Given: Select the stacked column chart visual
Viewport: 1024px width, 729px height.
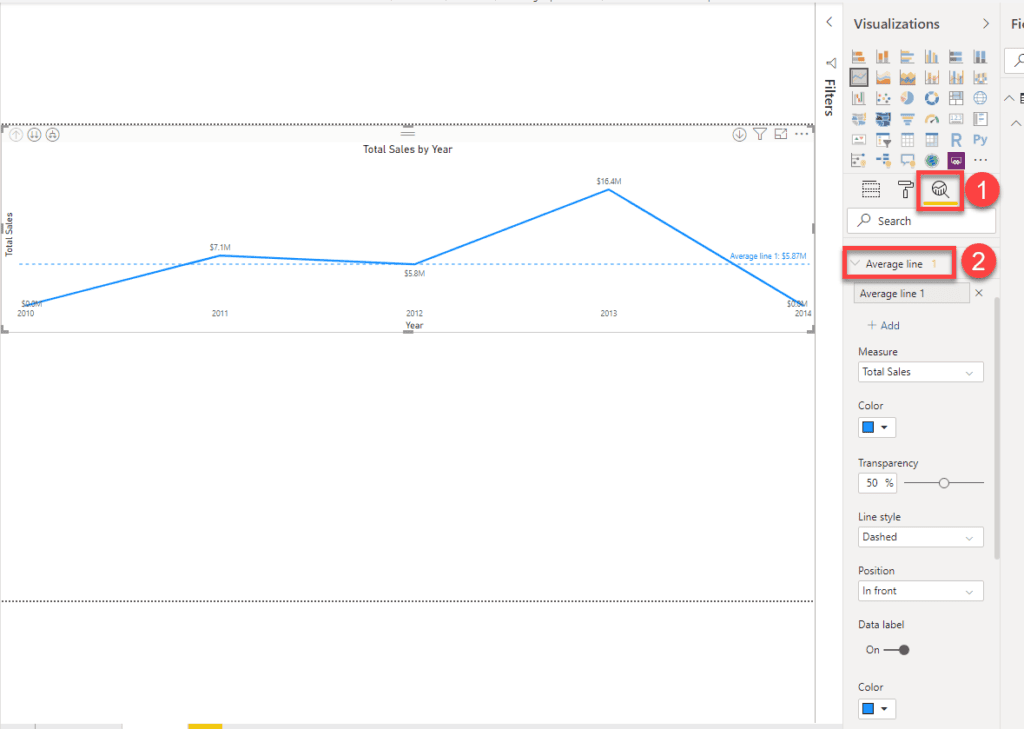Looking at the screenshot, I should (x=883, y=57).
